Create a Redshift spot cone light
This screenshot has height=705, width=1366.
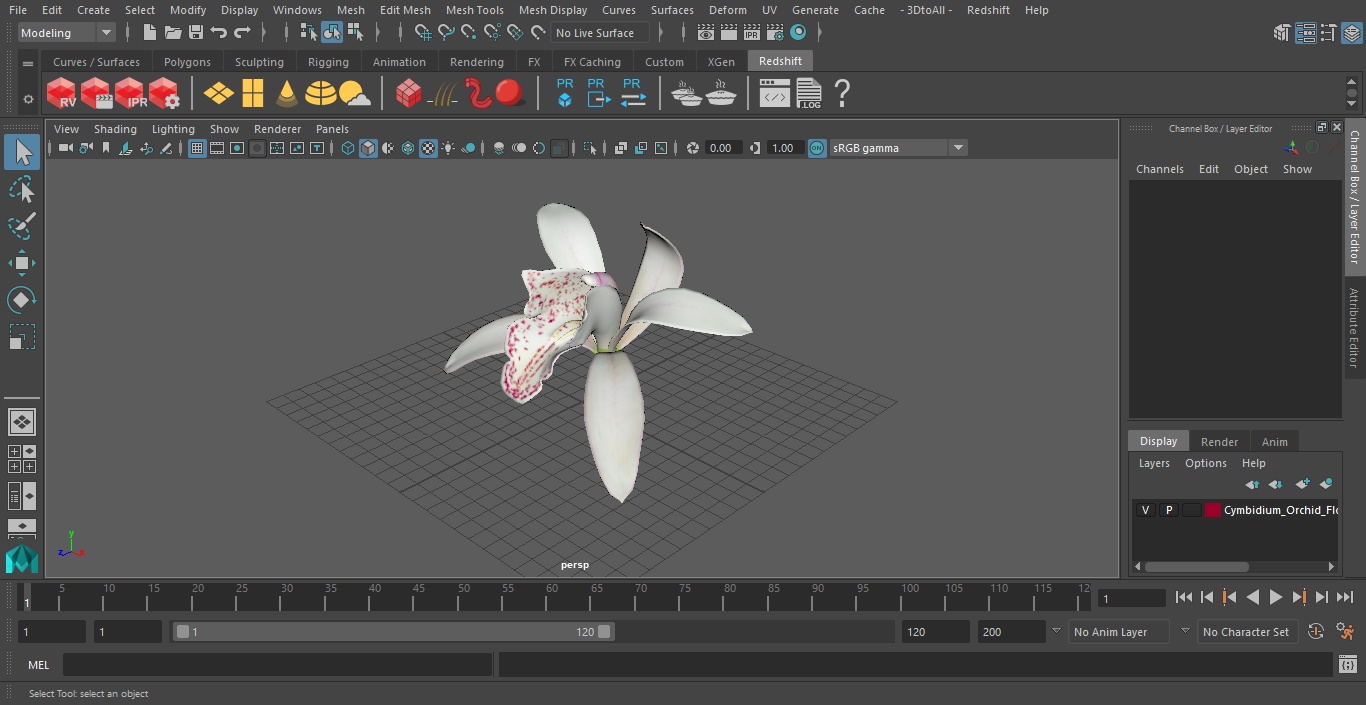287,94
